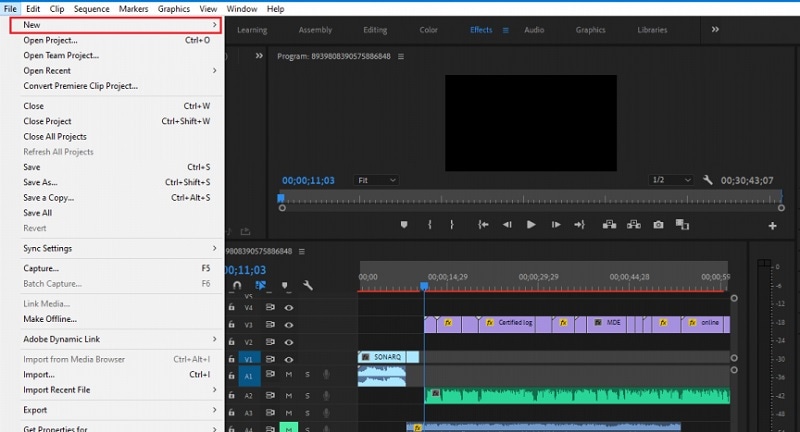Click the Play button in Program monitor
The image size is (800, 432).
click(x=531, y=225)
